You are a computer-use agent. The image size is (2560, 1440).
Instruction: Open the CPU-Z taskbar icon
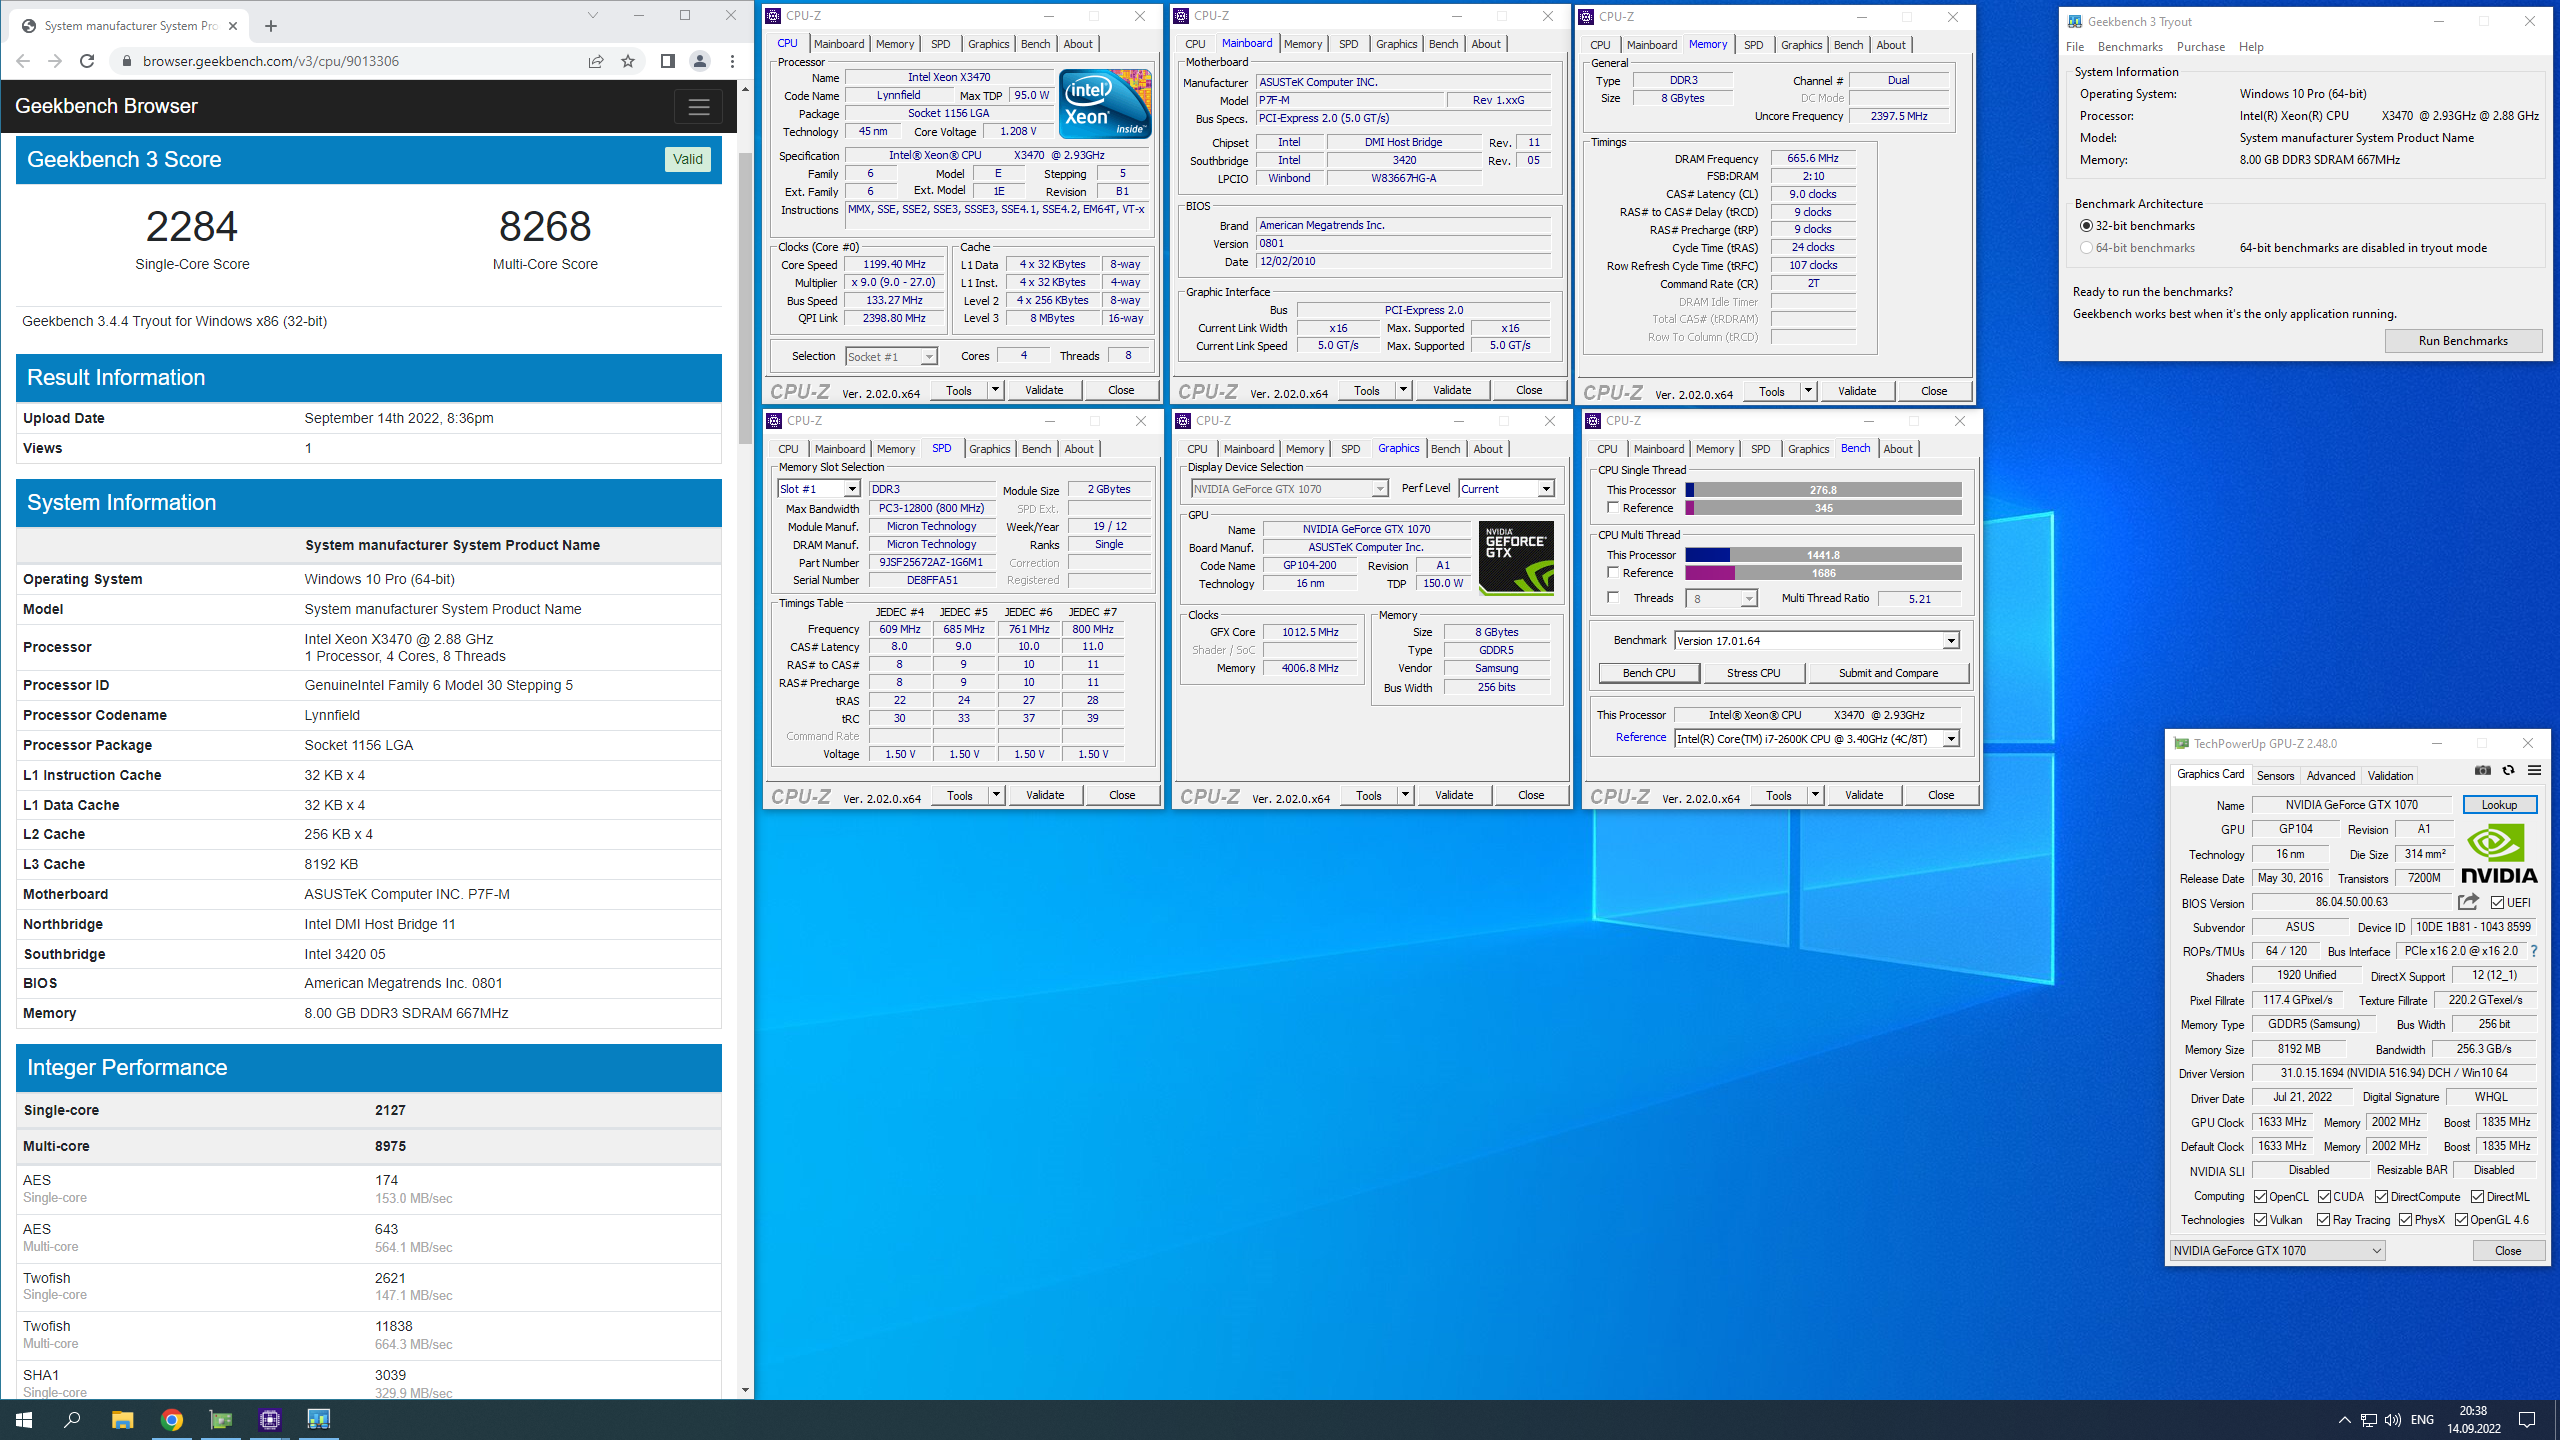click(x=270, y=1419)
